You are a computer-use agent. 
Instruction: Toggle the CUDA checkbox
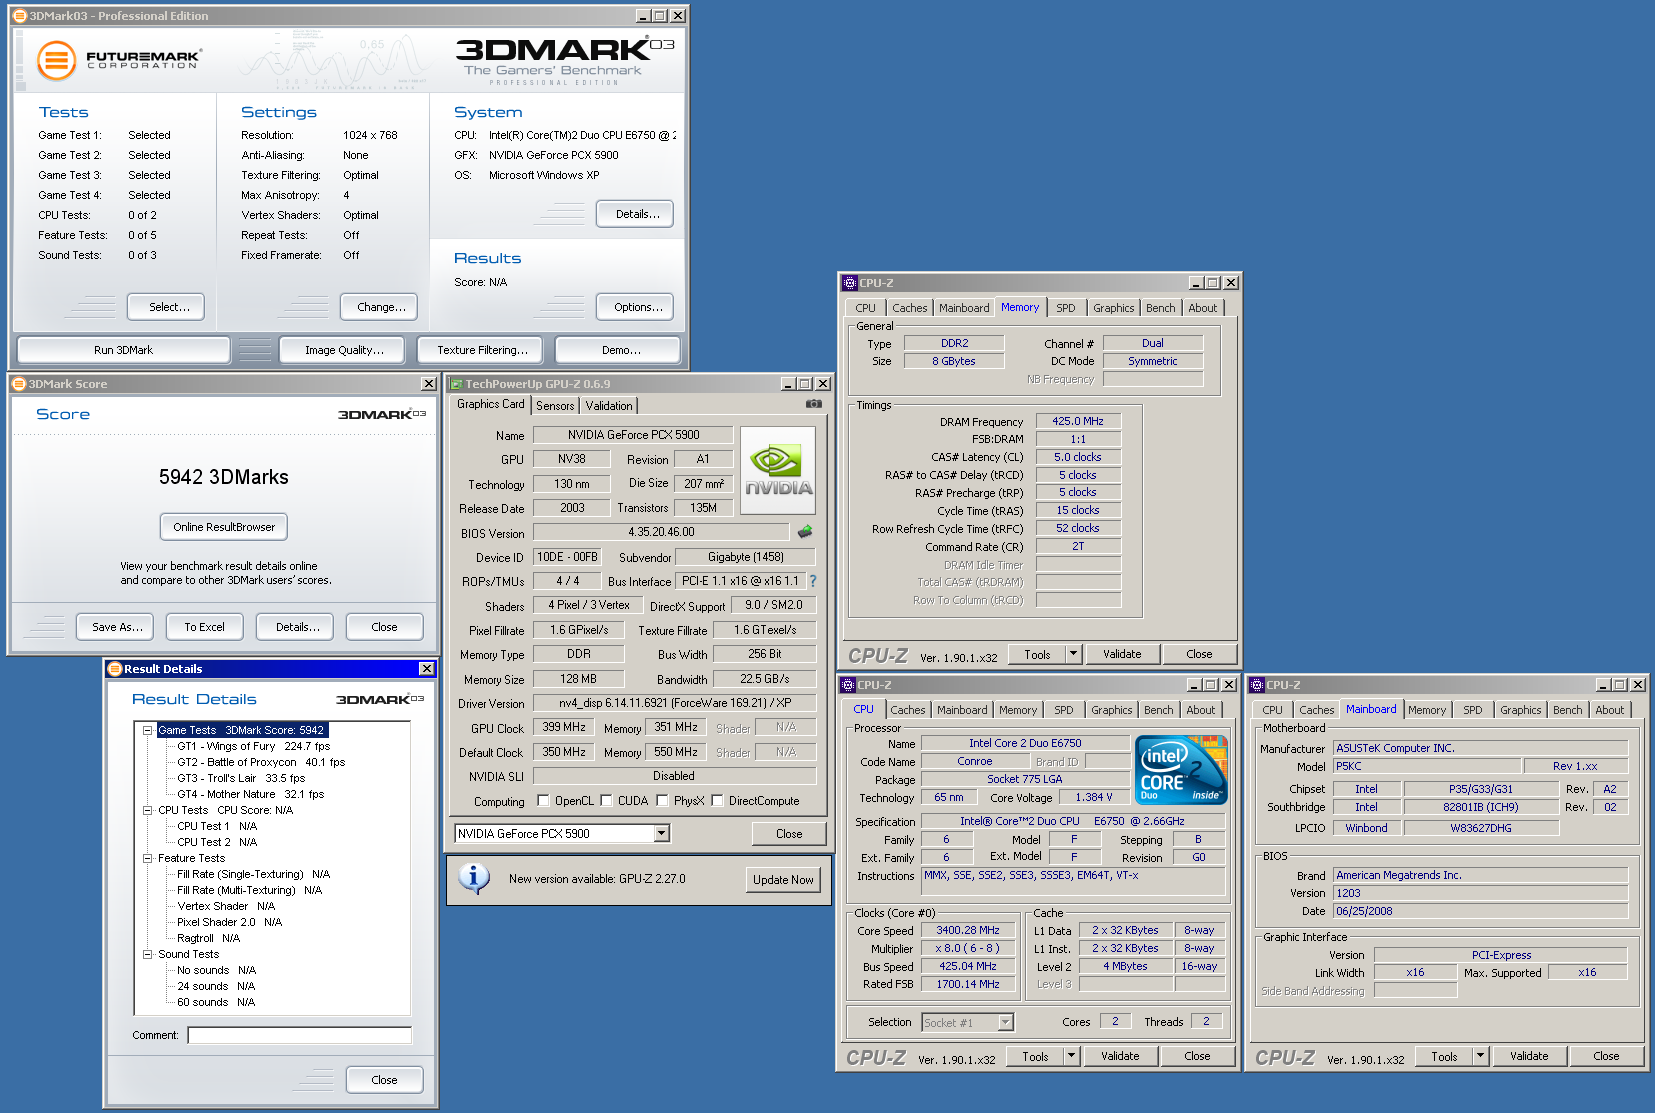pos(606,801)
